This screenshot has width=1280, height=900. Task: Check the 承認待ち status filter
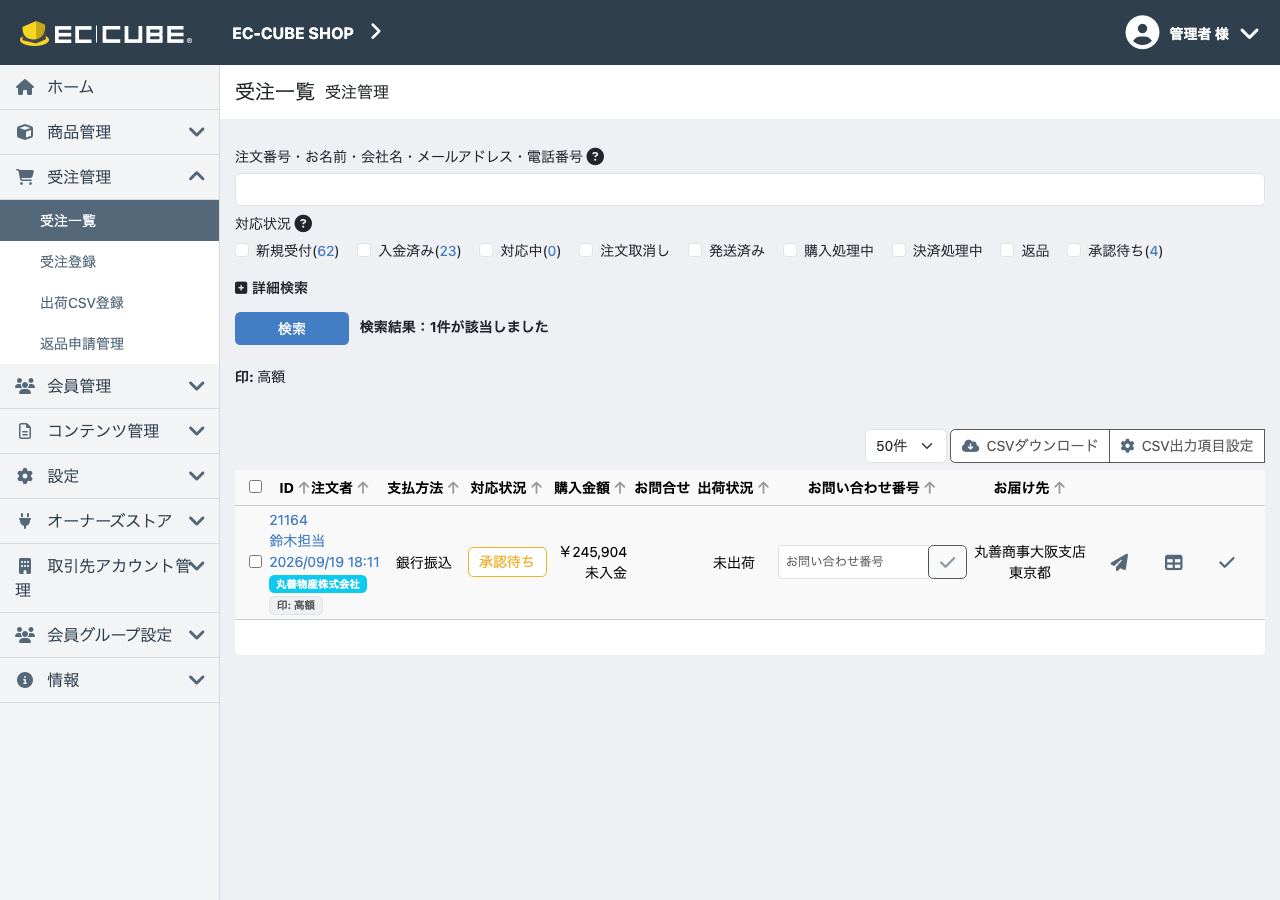1074,250
